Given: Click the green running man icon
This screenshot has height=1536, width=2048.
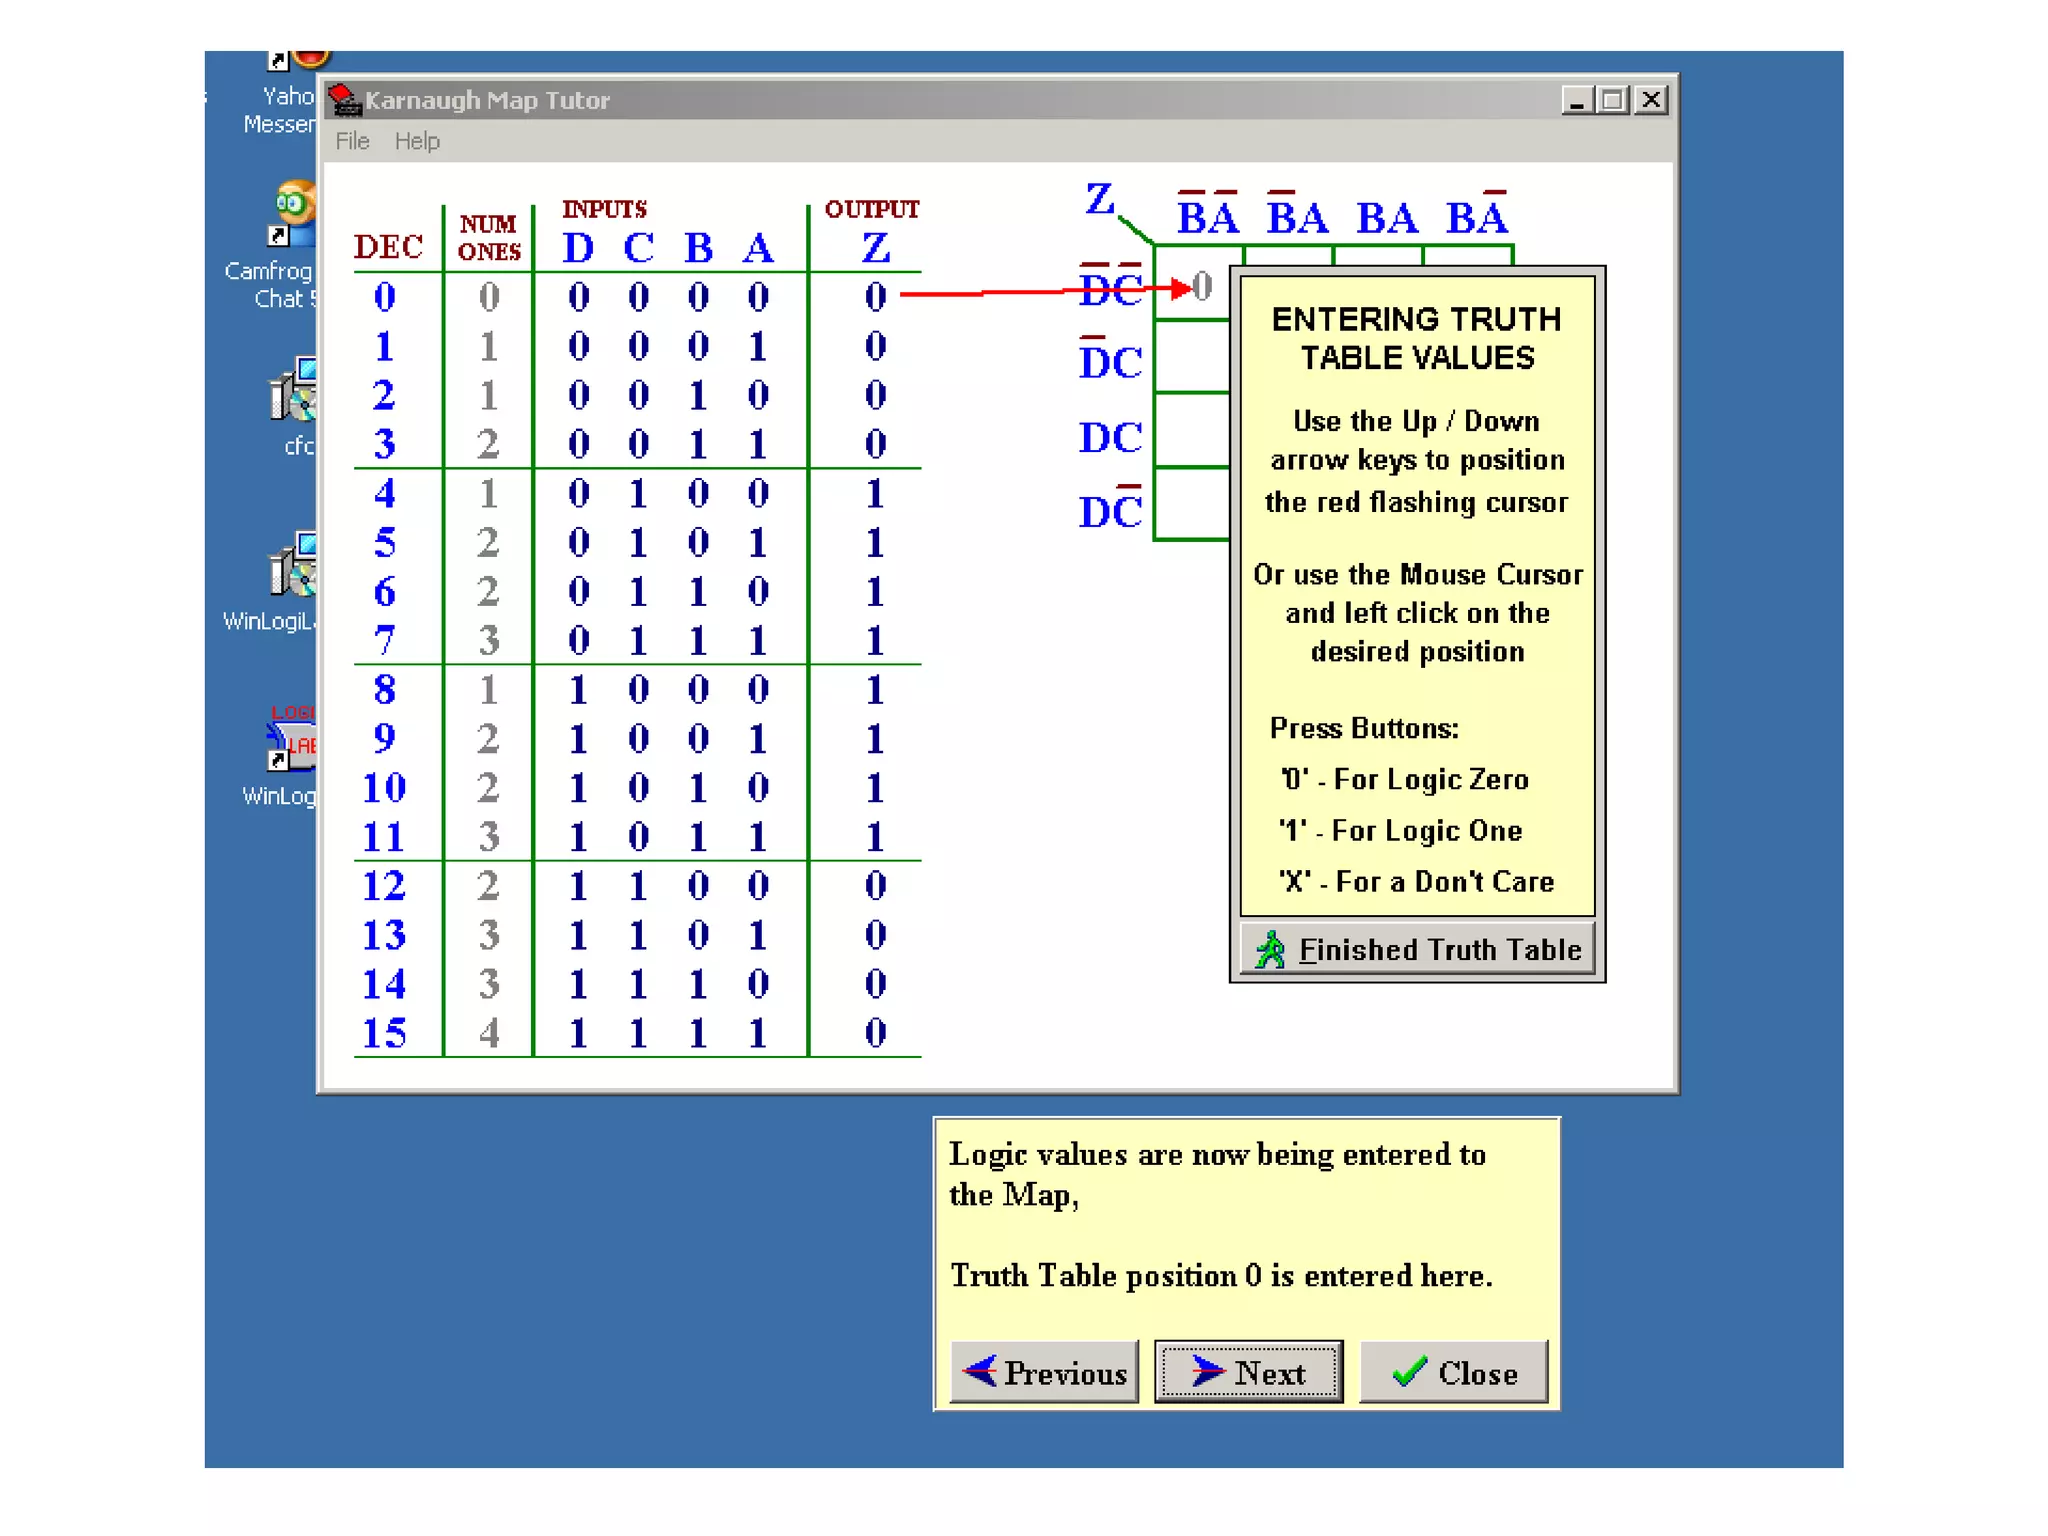Looking at the screenshot, I should click(1271, 949).
